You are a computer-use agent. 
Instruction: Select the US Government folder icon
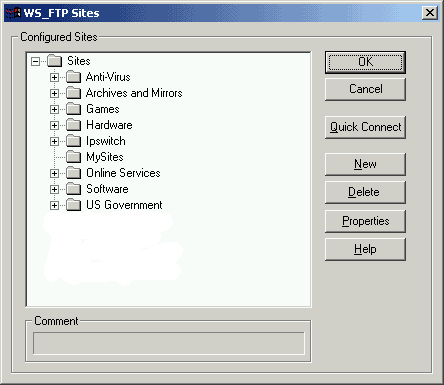(x=73, y=205)
